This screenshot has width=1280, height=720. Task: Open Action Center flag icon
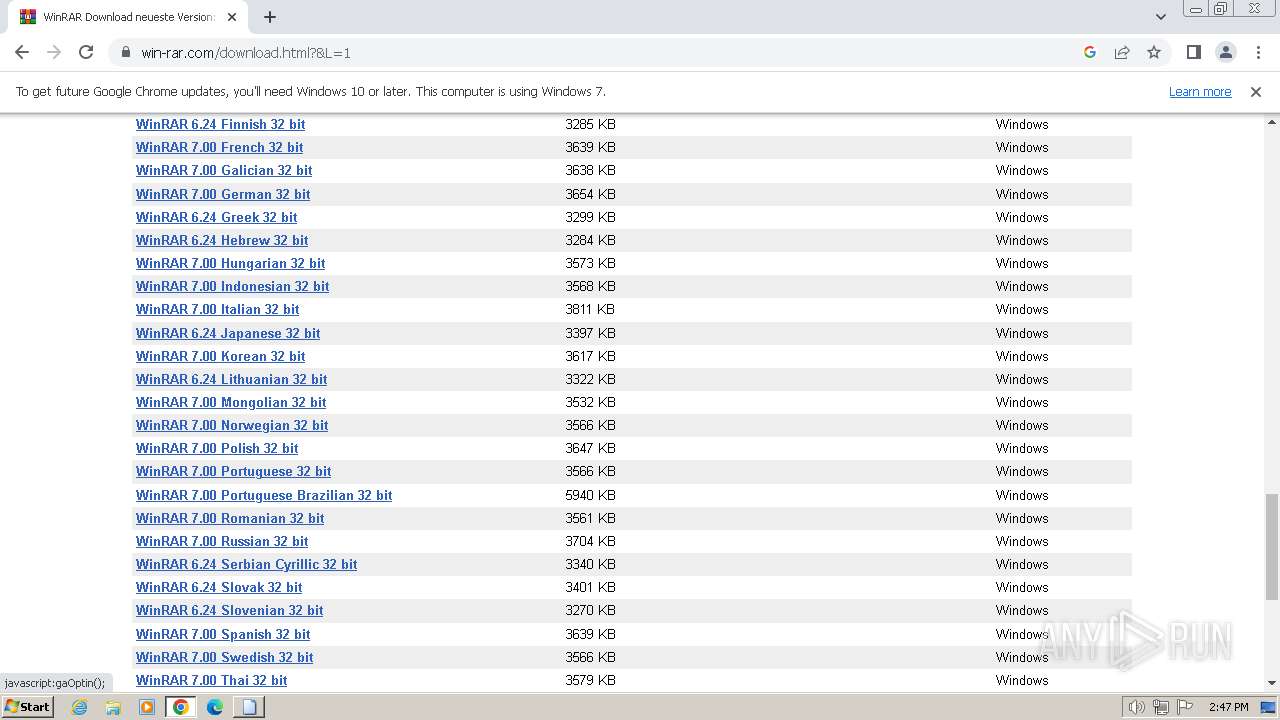(x=1184, y=707)
